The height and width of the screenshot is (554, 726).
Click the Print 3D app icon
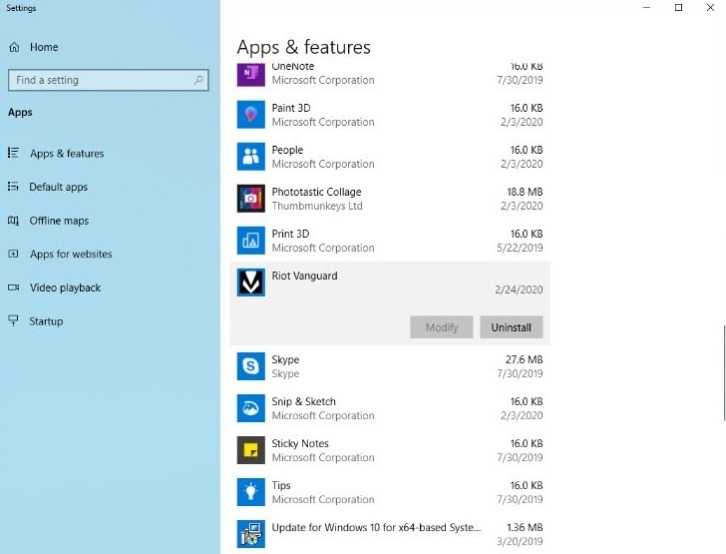coord(250,240)
